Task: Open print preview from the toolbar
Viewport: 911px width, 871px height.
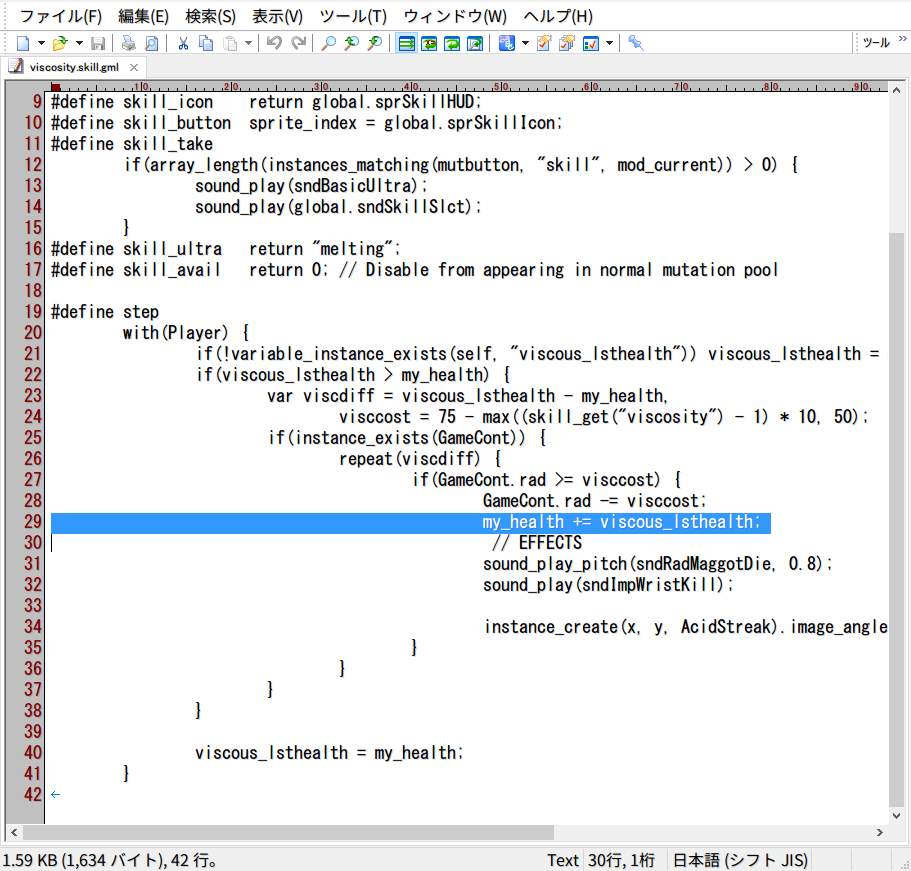Action: tap(151, 43)
